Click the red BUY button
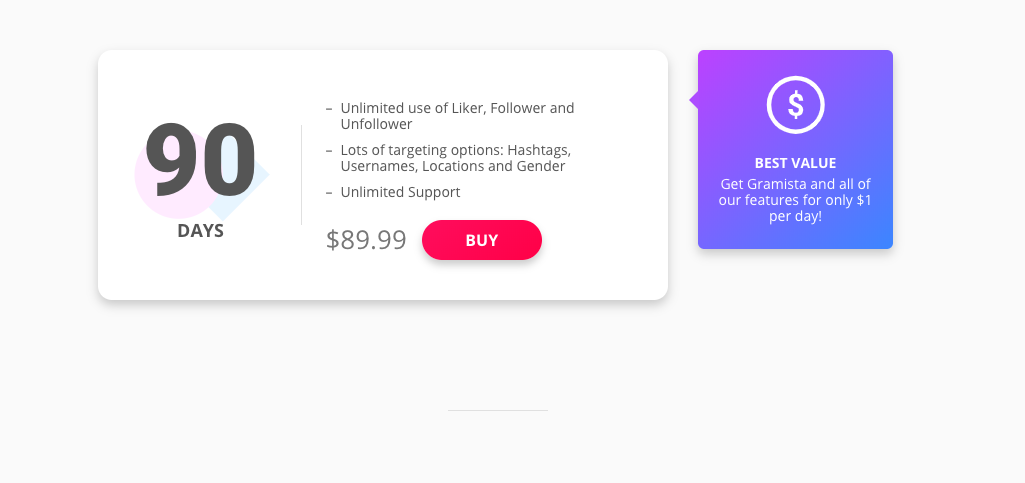This screenshot has width=1025, height=483. coord(481,240)
